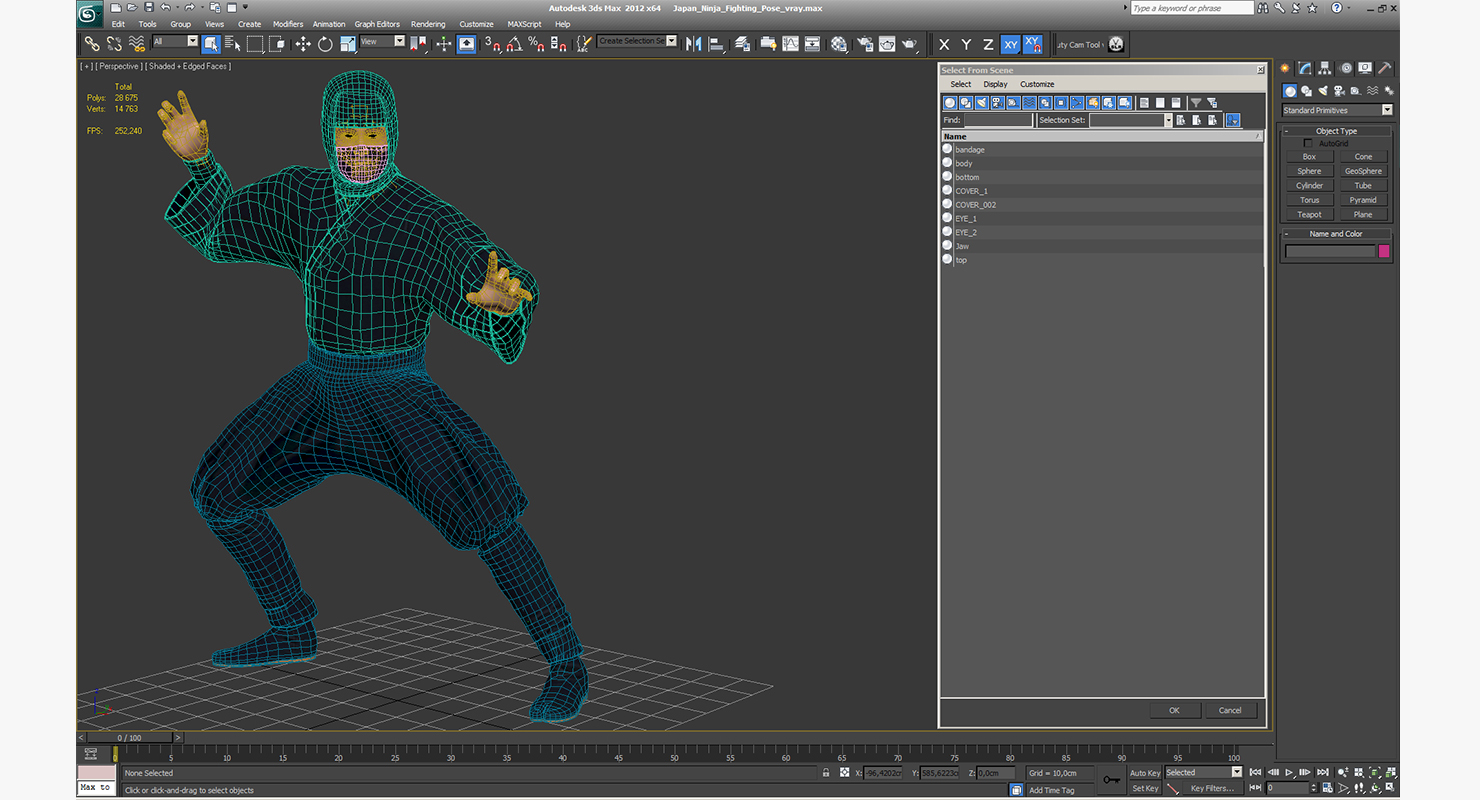Enable the AutoGrid checkbox
The width and height of the screenshot is (1480, 800).
(1307, 144)
